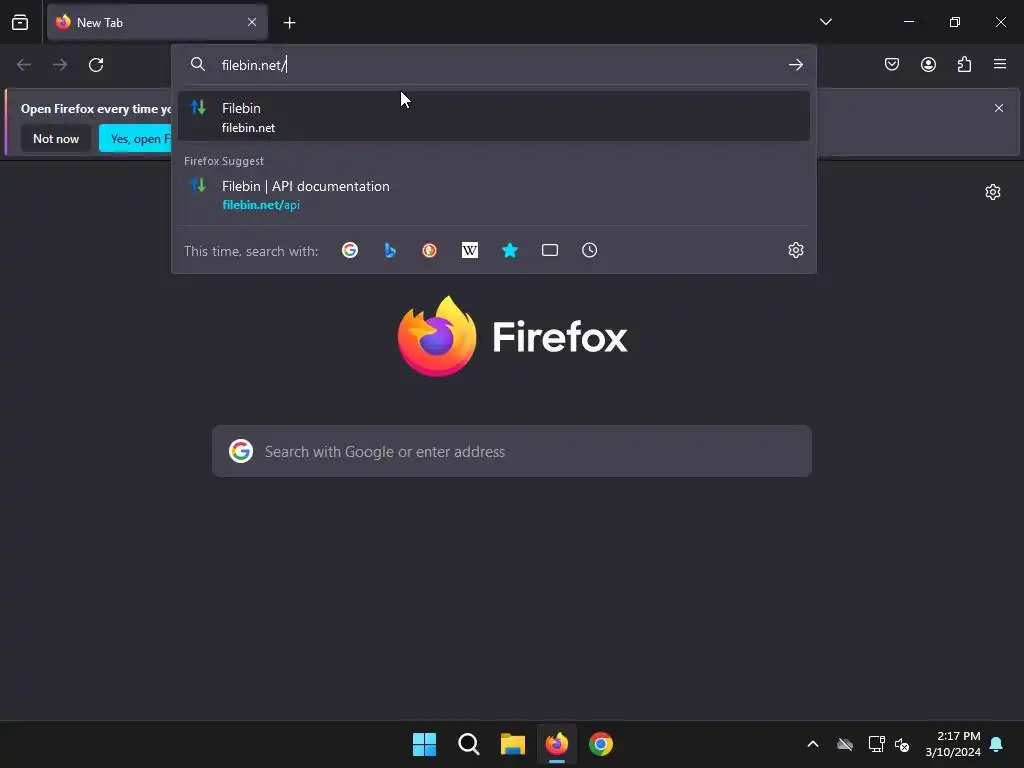Screen dimensions: 1024x768
Task: Dismiss the Open Firefox every time banner
Action: (999, 108)
